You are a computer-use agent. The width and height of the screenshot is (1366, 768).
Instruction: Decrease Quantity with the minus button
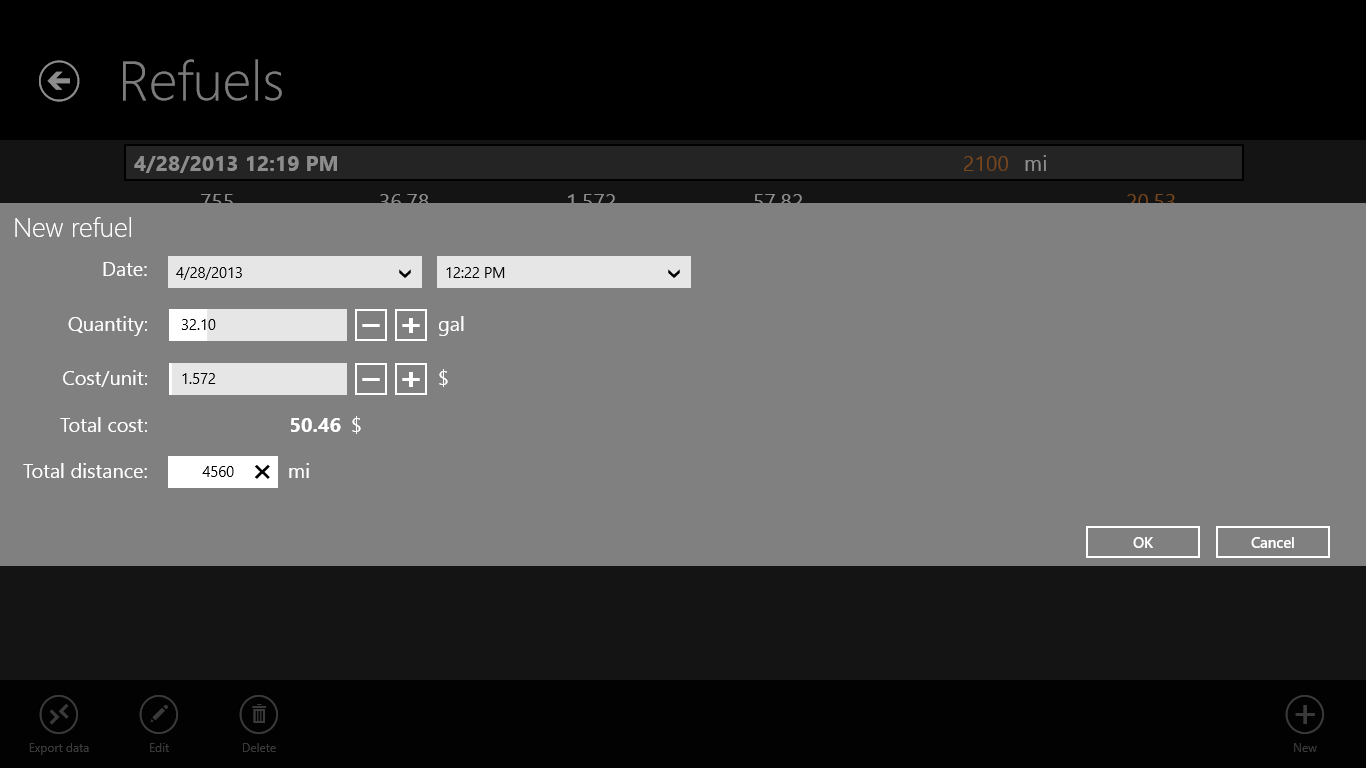click(371, 325)
